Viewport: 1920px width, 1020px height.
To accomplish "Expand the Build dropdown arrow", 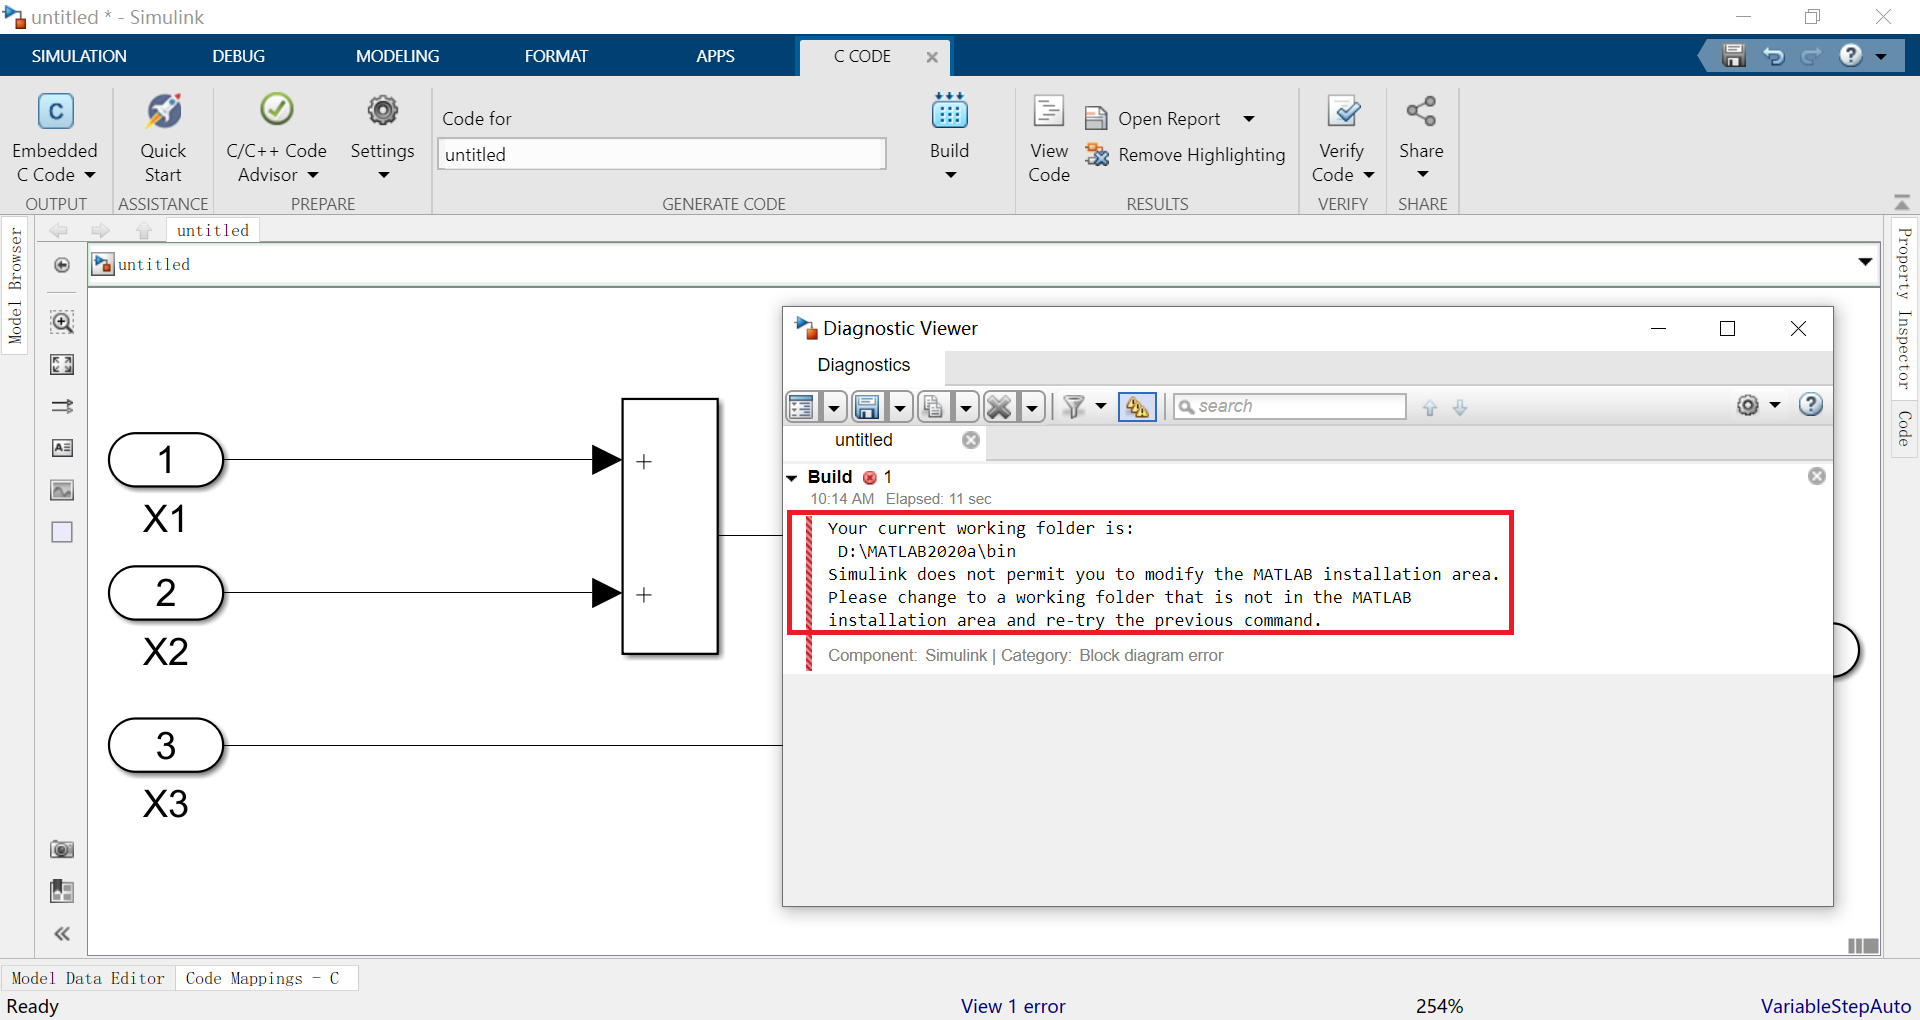I will coord(951,176).
